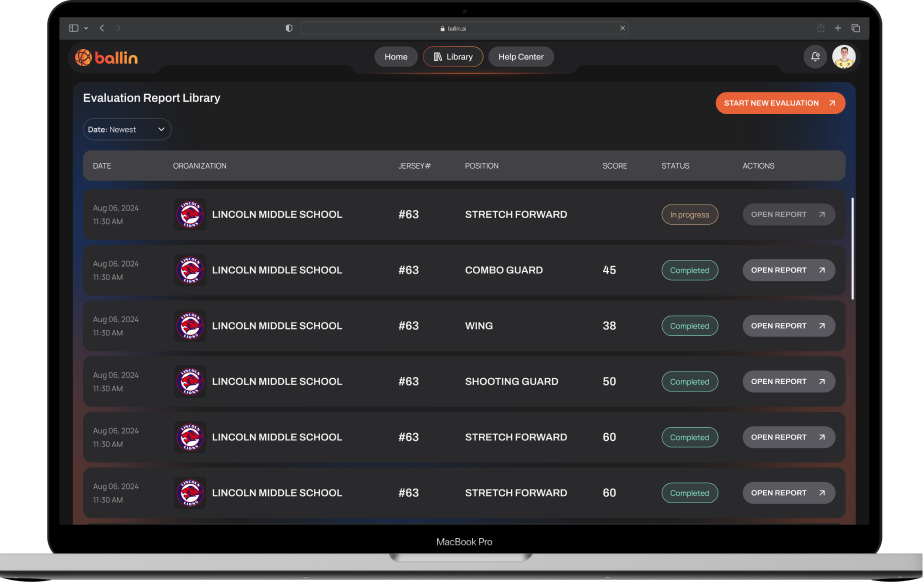Viewport: 923px width, 582px height.
Task: Open report for the Shooting Guard row
Action: click(788, 381)
